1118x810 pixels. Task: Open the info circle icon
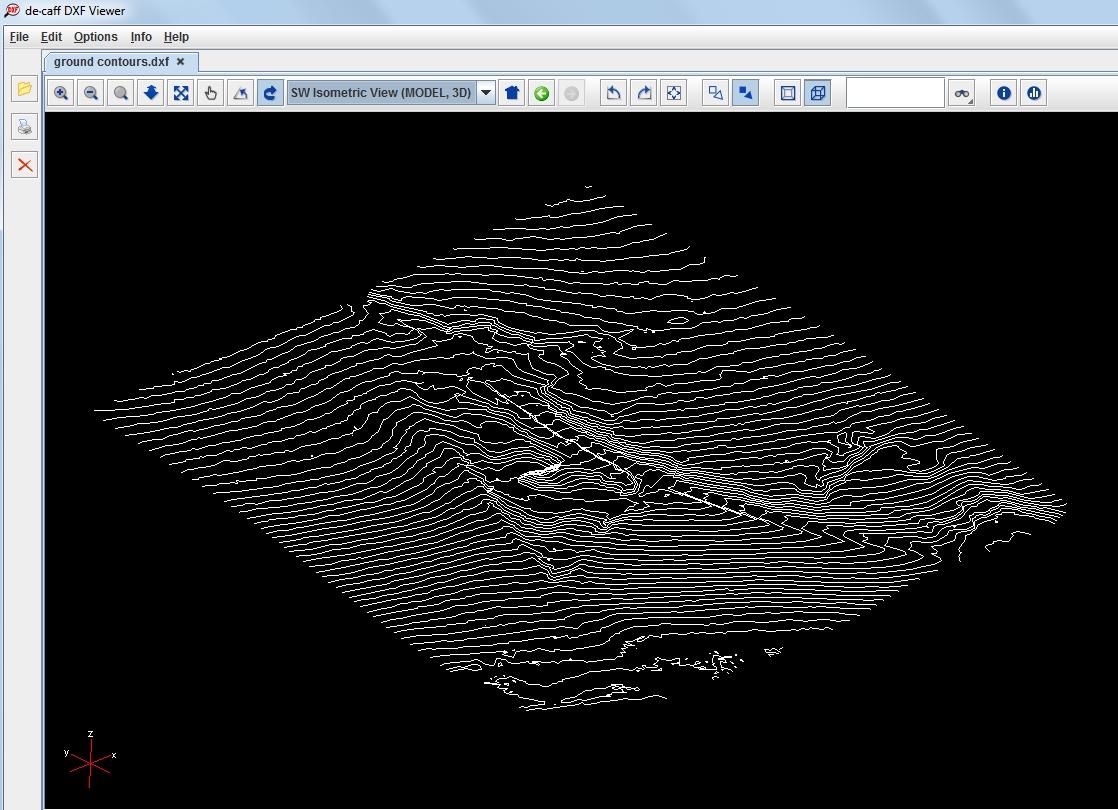(x=1004, y=93)
